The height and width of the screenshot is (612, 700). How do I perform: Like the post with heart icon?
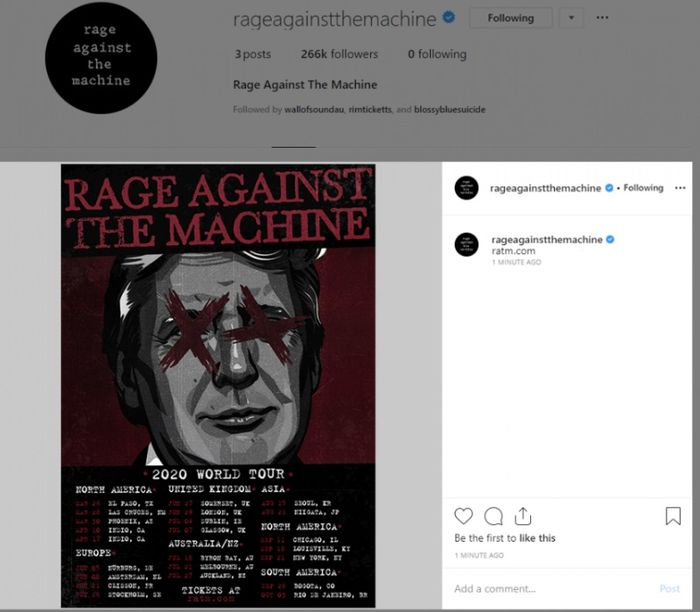(x=463, y=516)
